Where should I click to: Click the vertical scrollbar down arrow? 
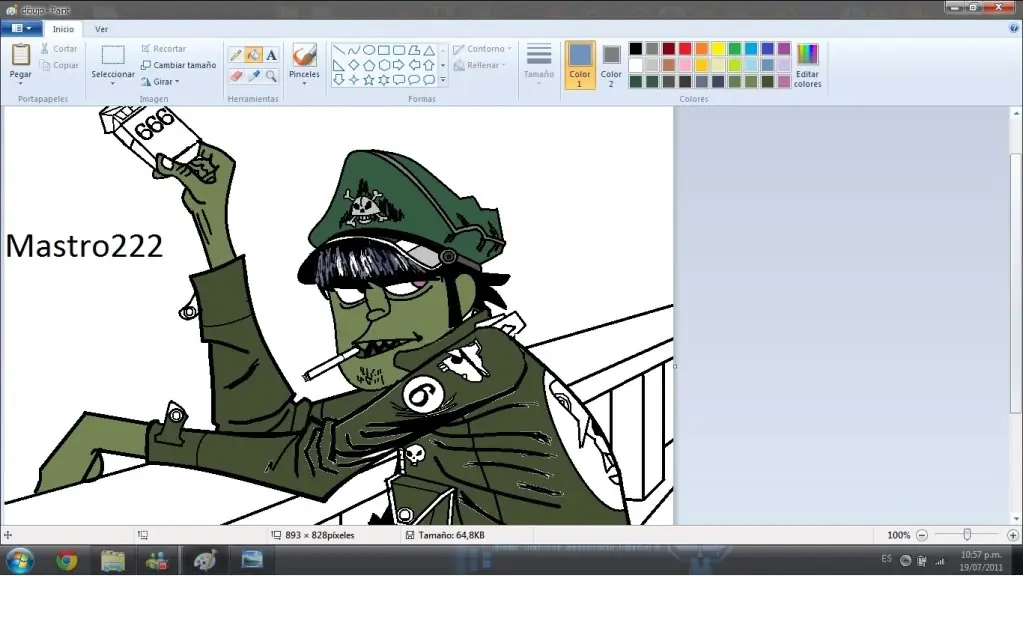1016,519
